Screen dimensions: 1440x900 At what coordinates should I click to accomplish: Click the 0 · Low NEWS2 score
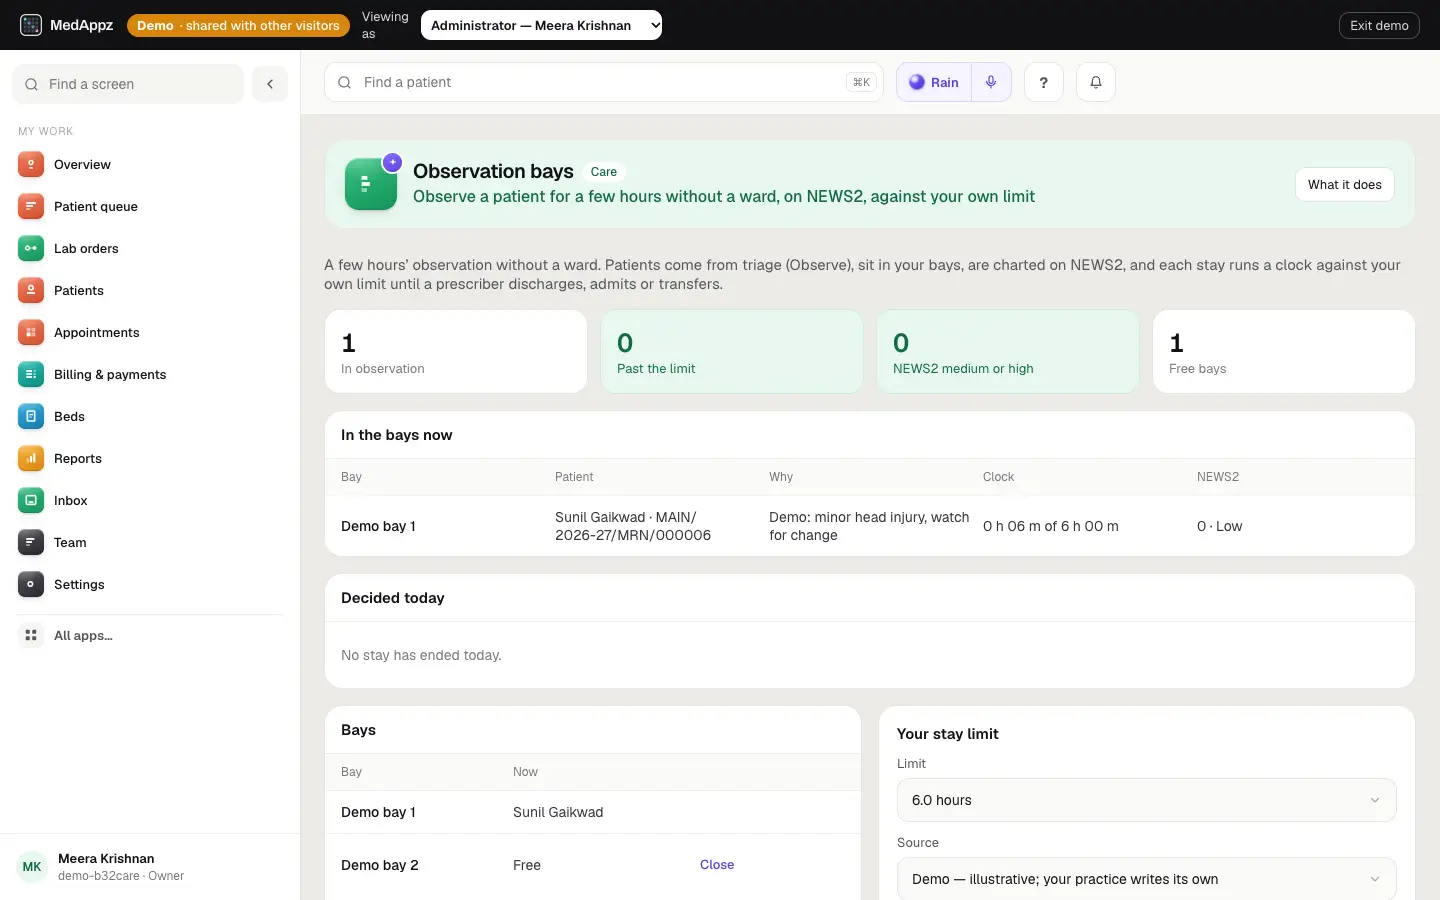tap(1219, 526)
